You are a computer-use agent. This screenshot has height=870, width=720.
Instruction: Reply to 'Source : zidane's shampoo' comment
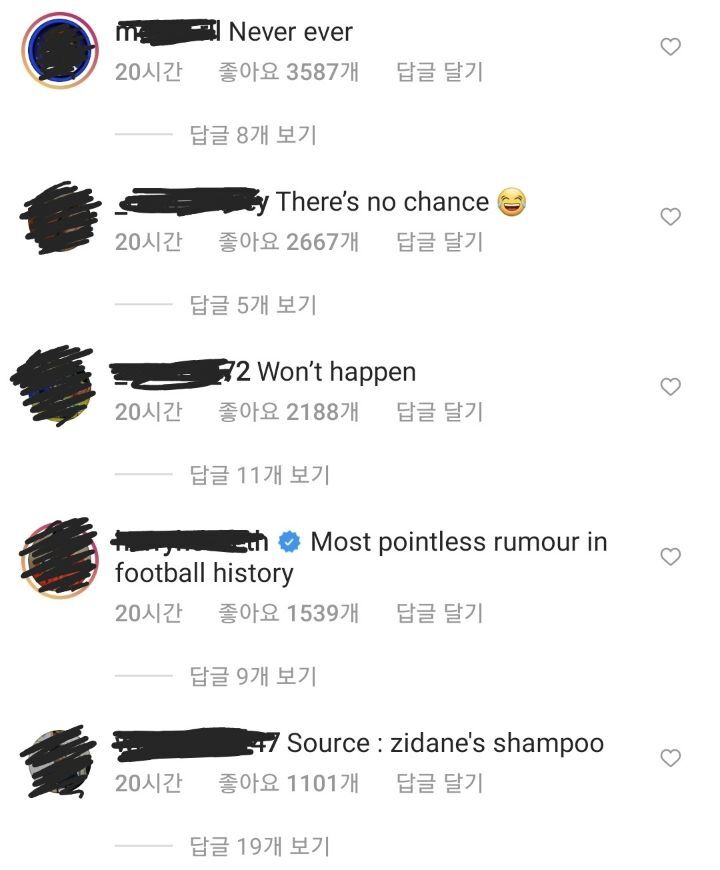click(x=439, y=783)
